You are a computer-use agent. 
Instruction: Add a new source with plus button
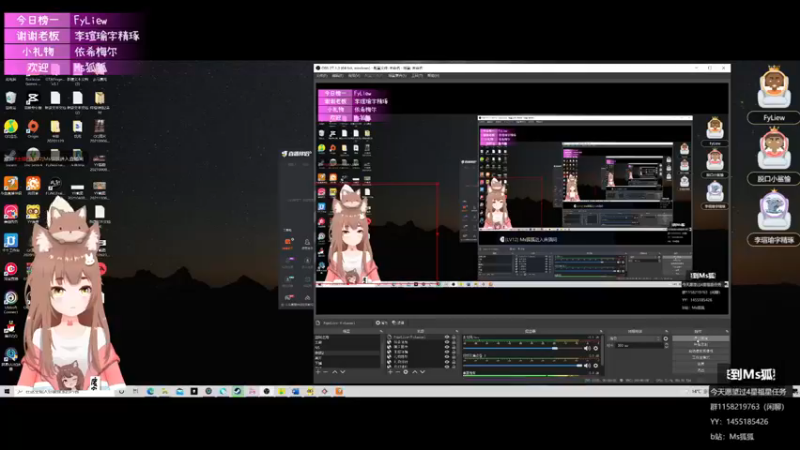tap(390, 371)
